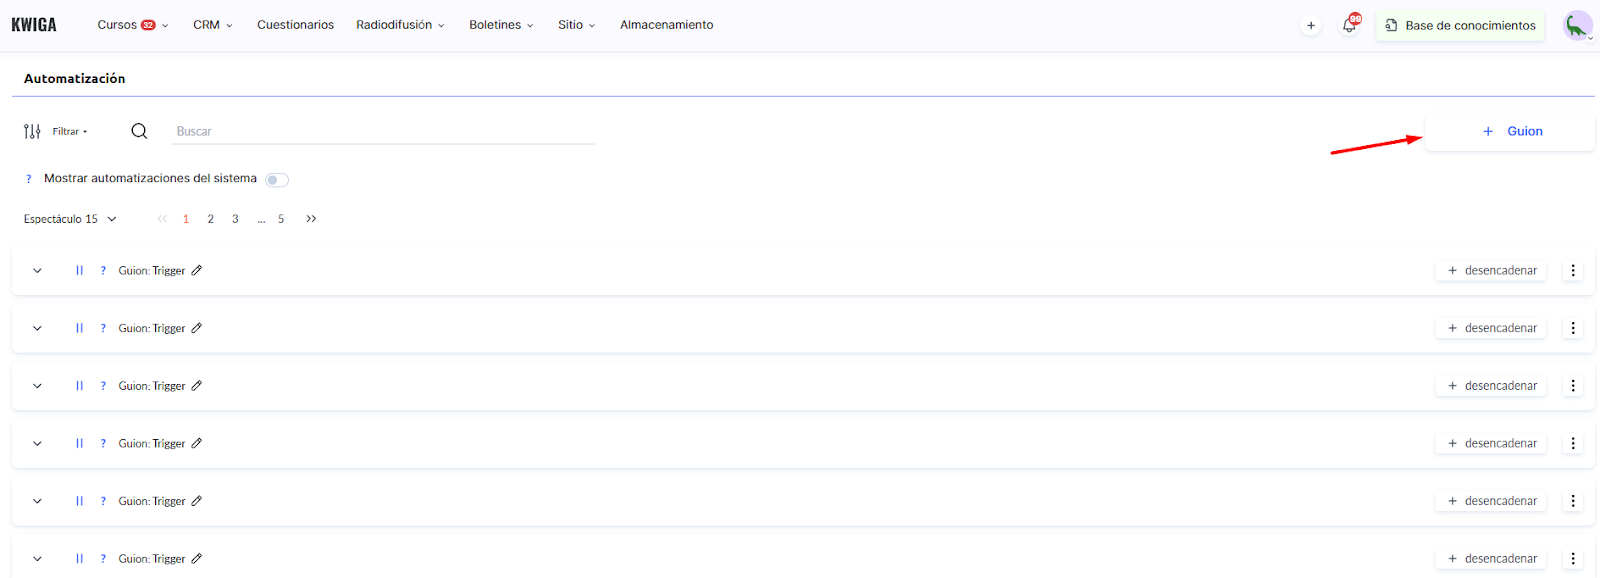Click help icon beside Mostrar automatizaciones
1600x578 pixels.
pyautogui.click(x=28, y=179)
